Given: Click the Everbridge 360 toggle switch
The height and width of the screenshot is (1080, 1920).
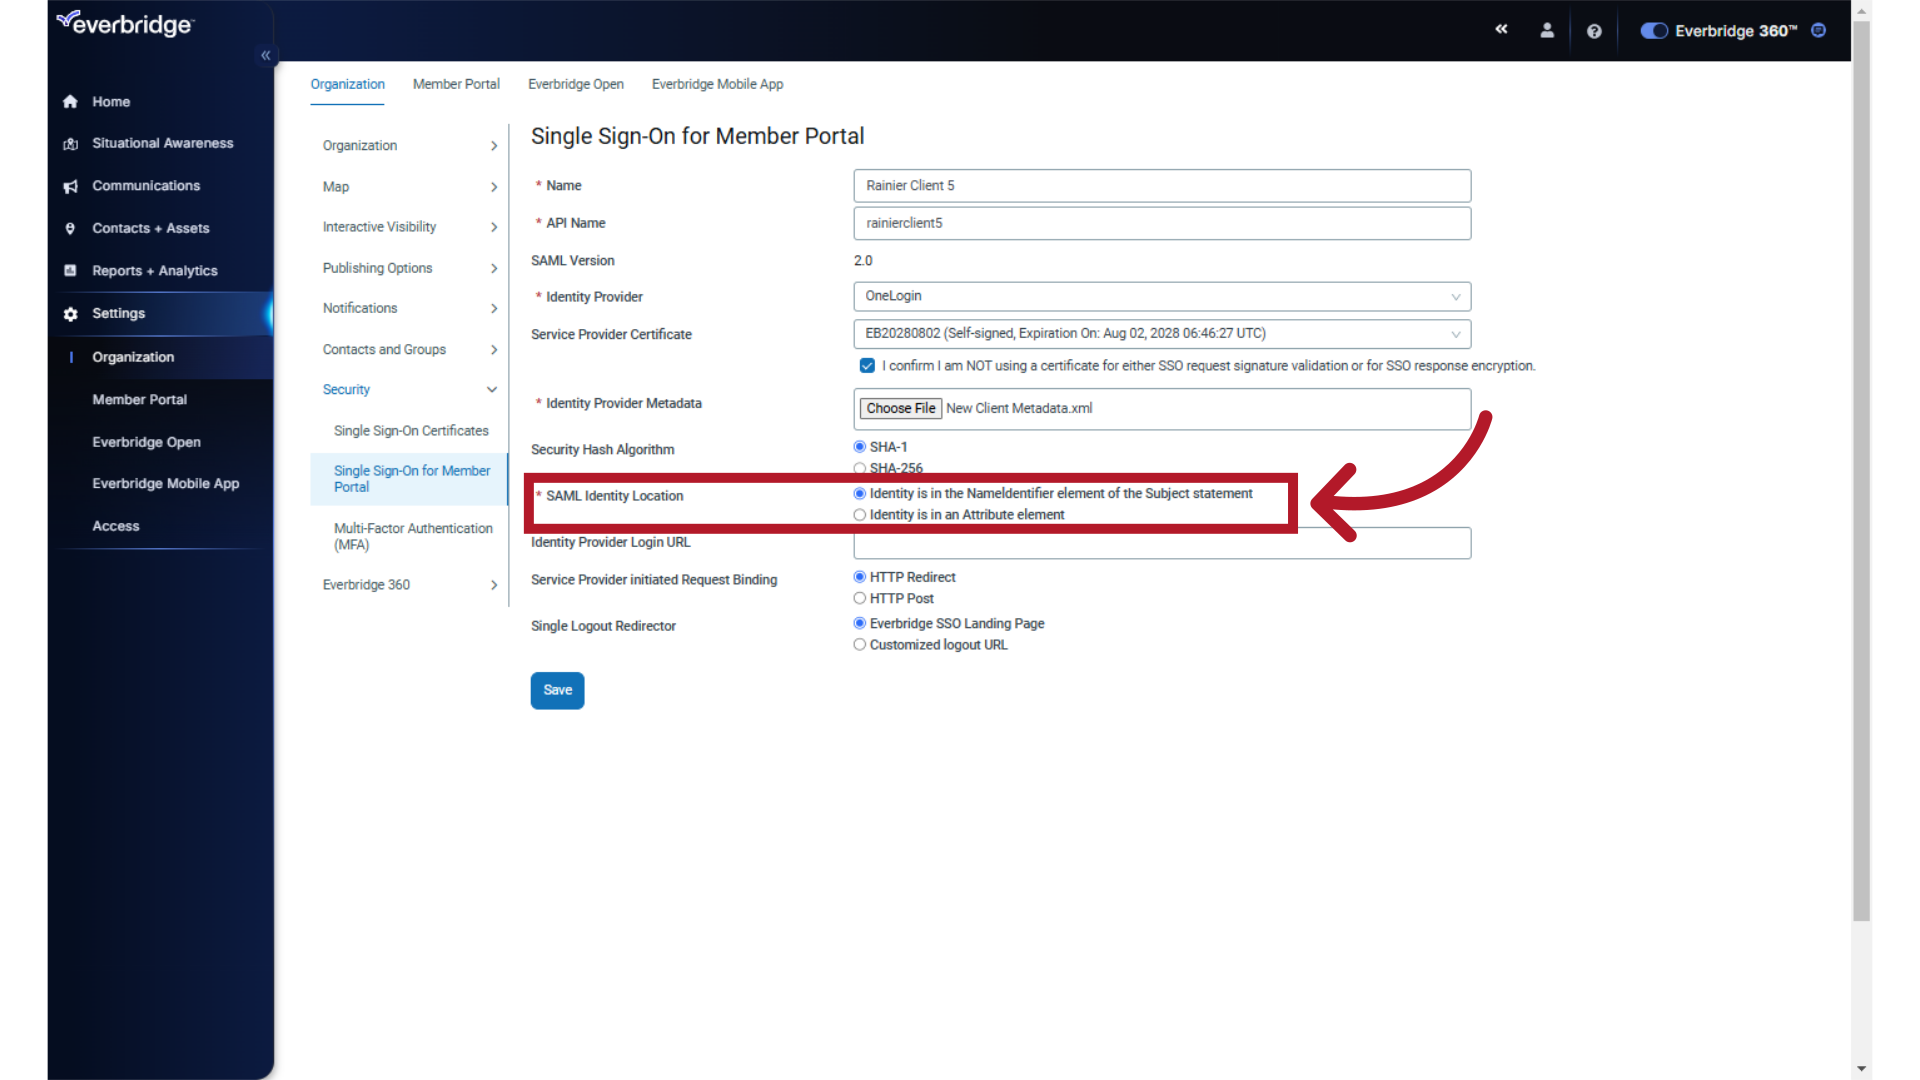Looking at the screenshot, I should [x=1652, y=29].
